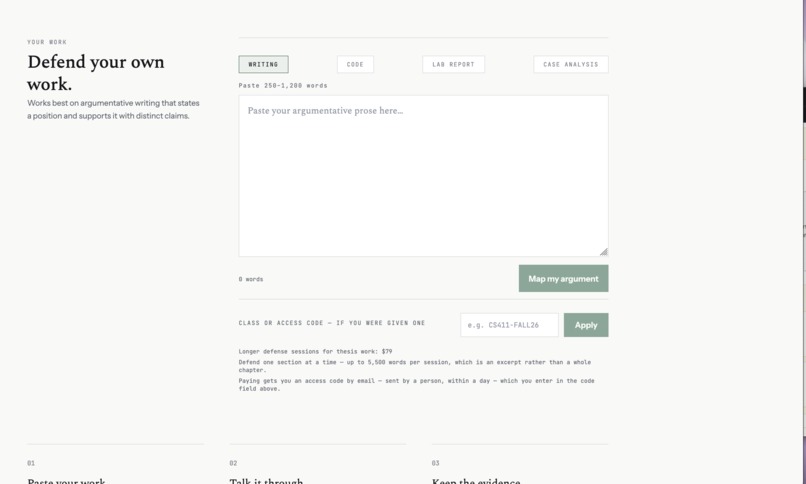Viewport: 806px width, 484px height.
Task: Open the LAB REPORT tab
Action: (x=453, y=64)
